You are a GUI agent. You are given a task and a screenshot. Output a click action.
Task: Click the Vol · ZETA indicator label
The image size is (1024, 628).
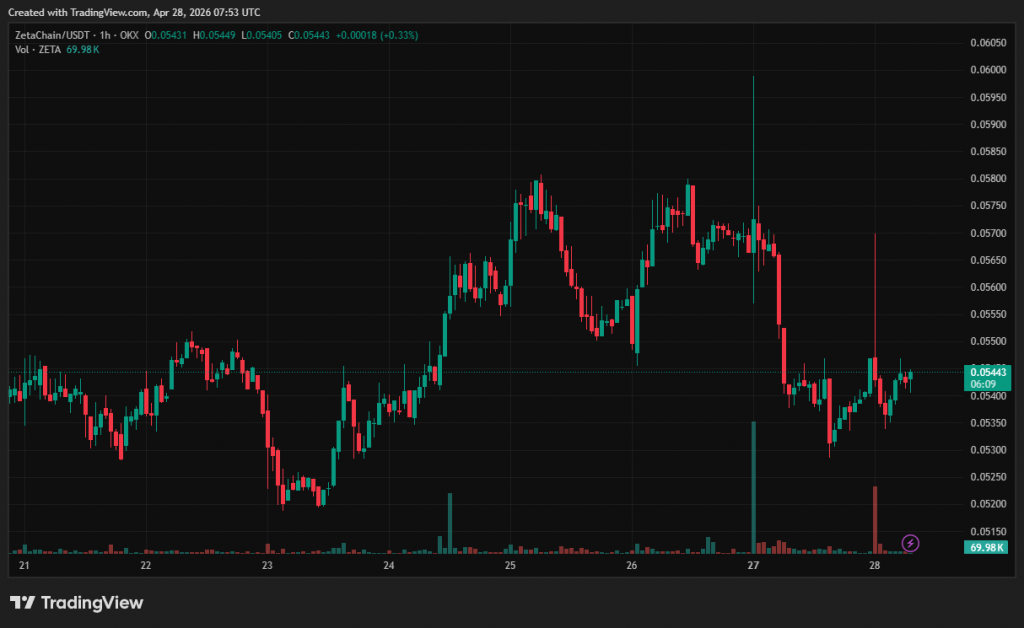click(x=38, y=49)
